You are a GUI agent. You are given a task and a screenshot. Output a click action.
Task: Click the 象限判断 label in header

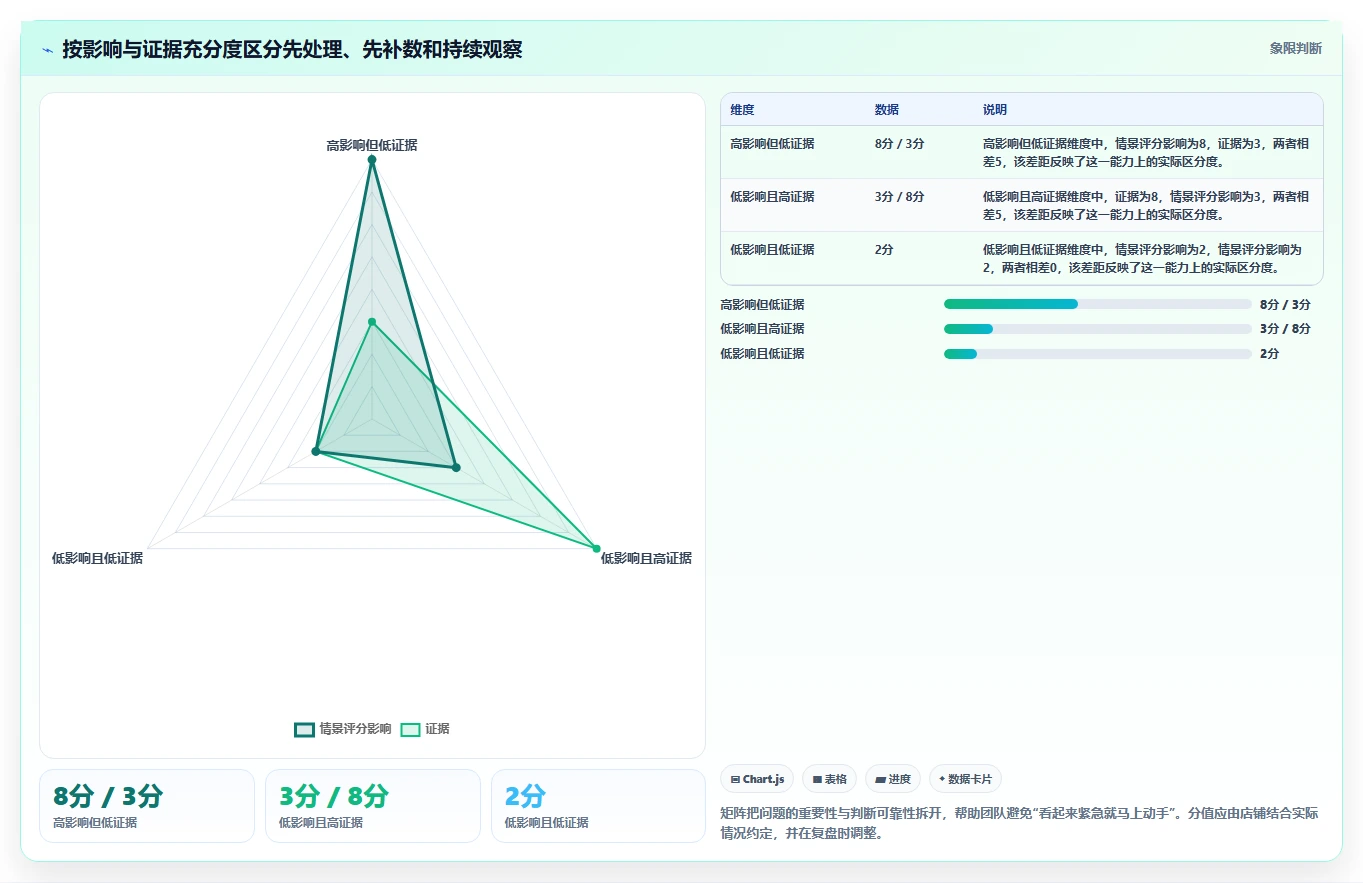(1295, 48)
